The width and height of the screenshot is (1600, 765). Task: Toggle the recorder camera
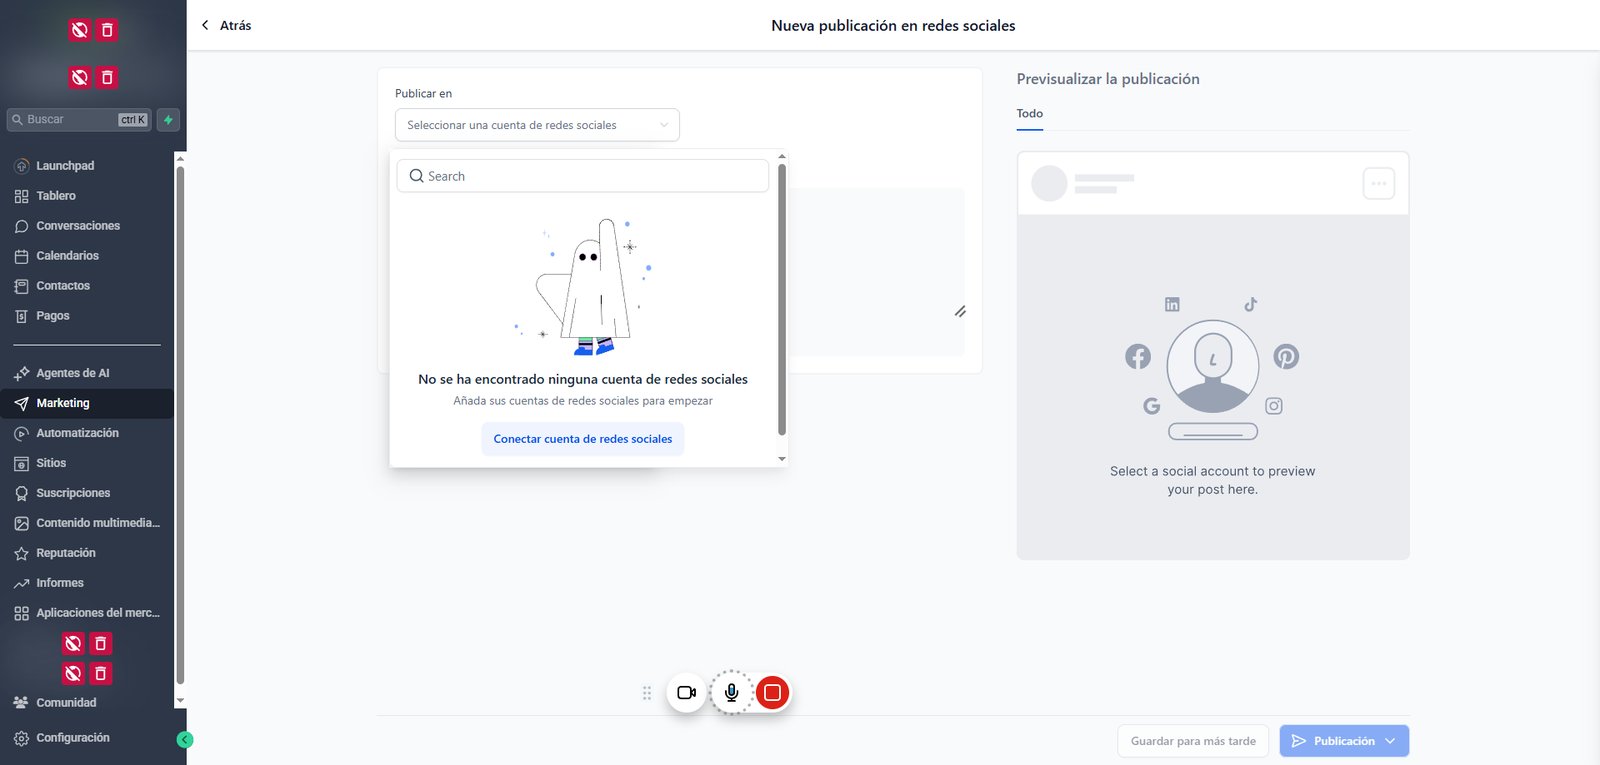tap(686, 692)
